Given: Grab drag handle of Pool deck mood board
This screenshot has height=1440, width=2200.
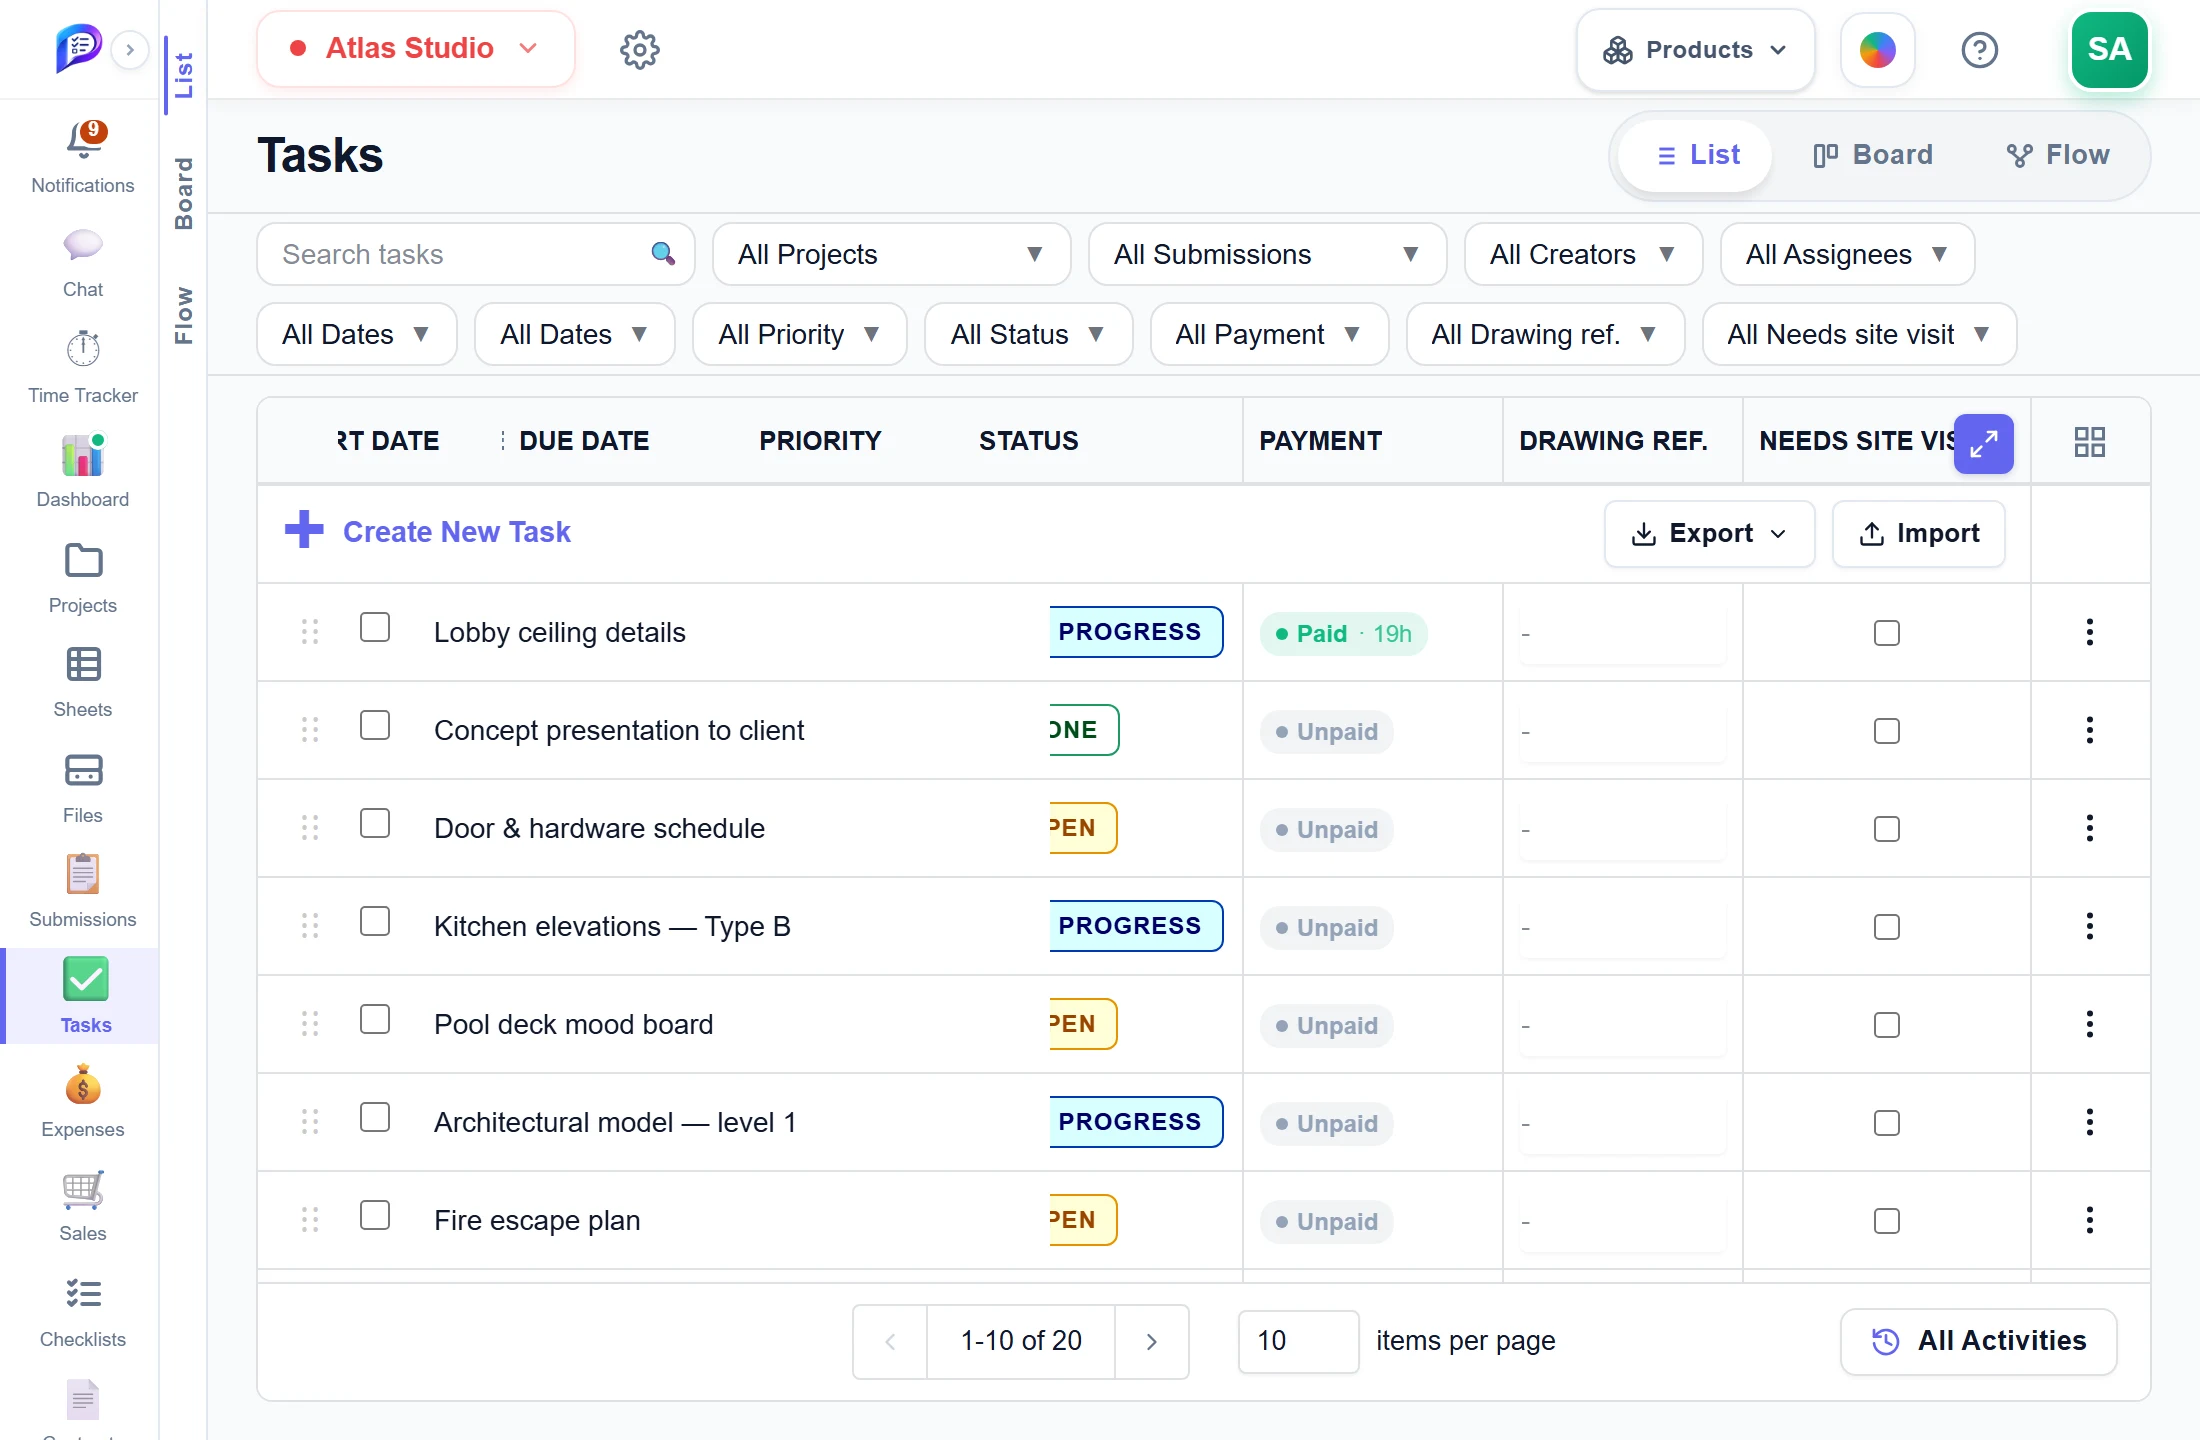Looking at the screenshot, I should 310,1024.
